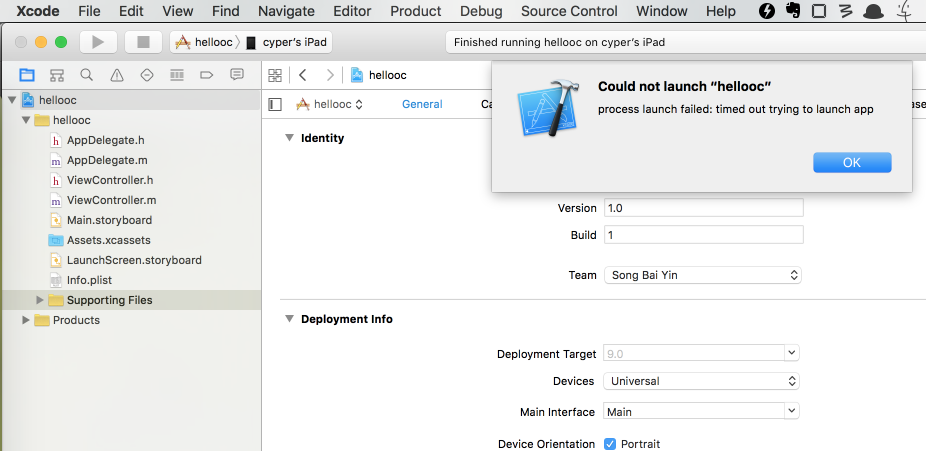
Task: Open the Team dropdown showing Song Bai Yin
Action: click(702, 275)
